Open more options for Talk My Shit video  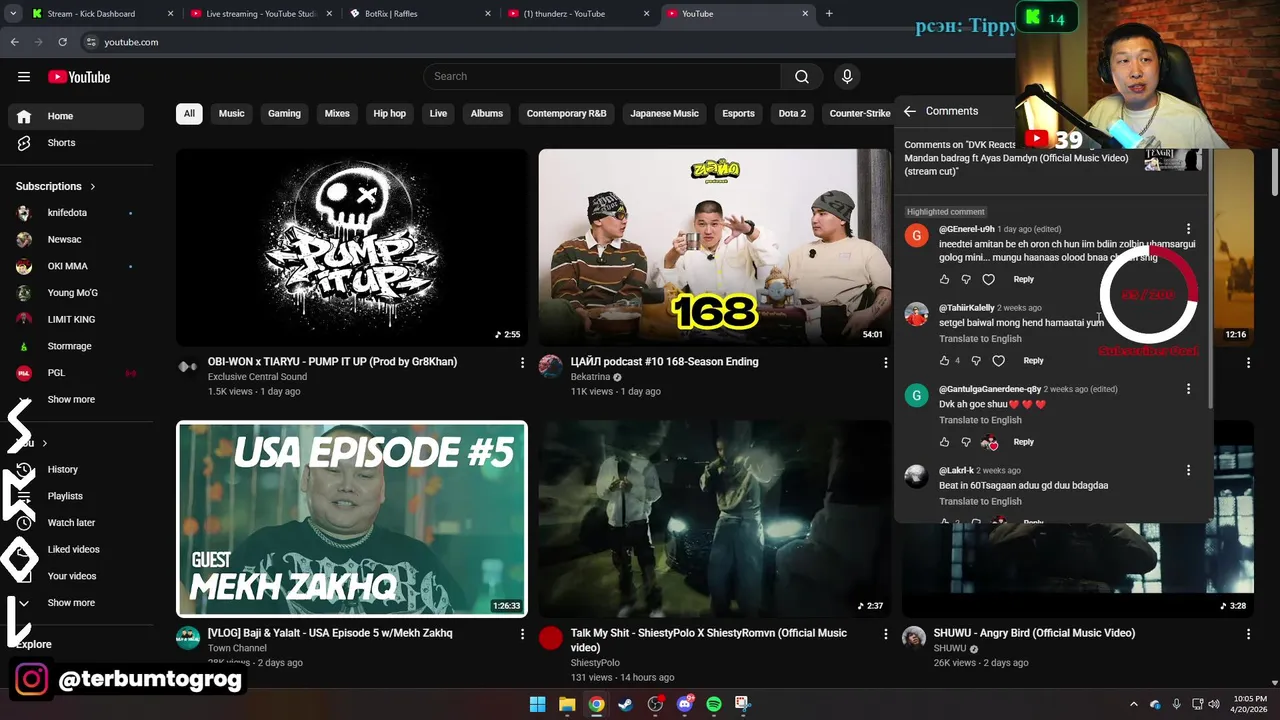click(885, 634)
